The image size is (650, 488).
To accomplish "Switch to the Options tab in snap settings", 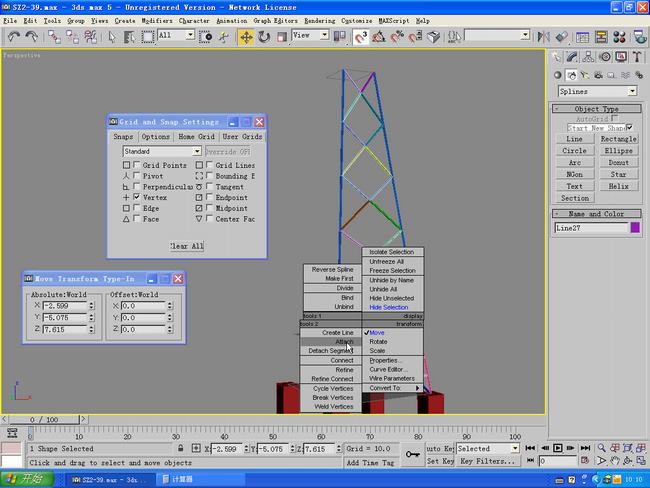I will pyautogui.click(x=155, y=136).
